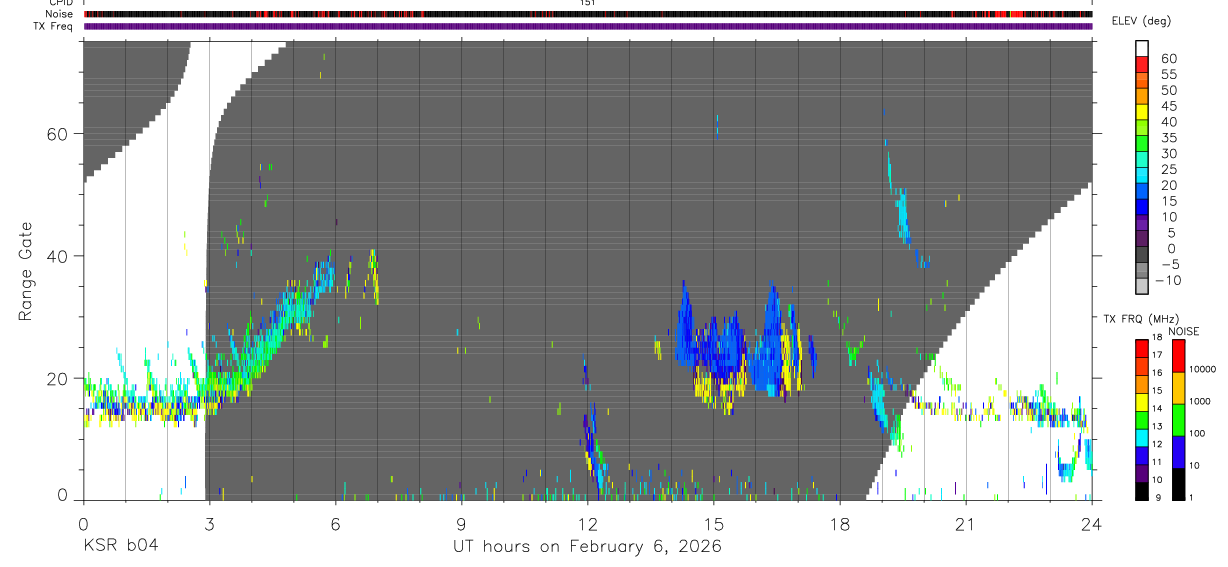Click 'UT hours on February 6, 2026' title

[588, 546]
